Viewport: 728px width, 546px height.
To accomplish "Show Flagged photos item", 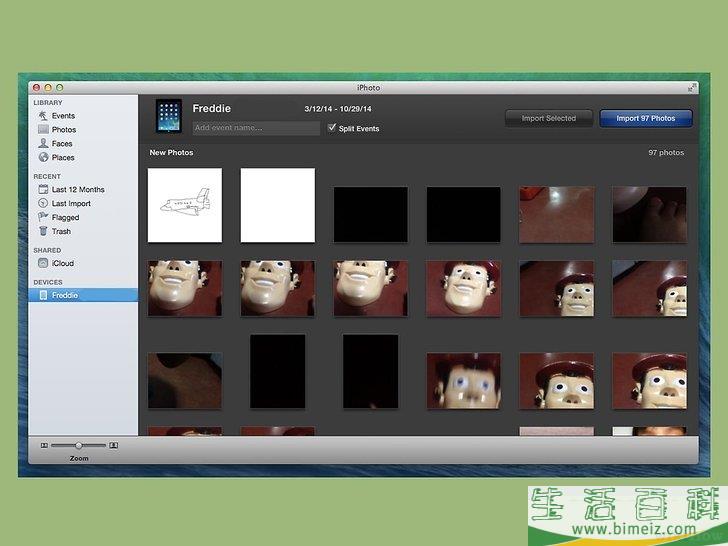I will [x=58, y=217].
